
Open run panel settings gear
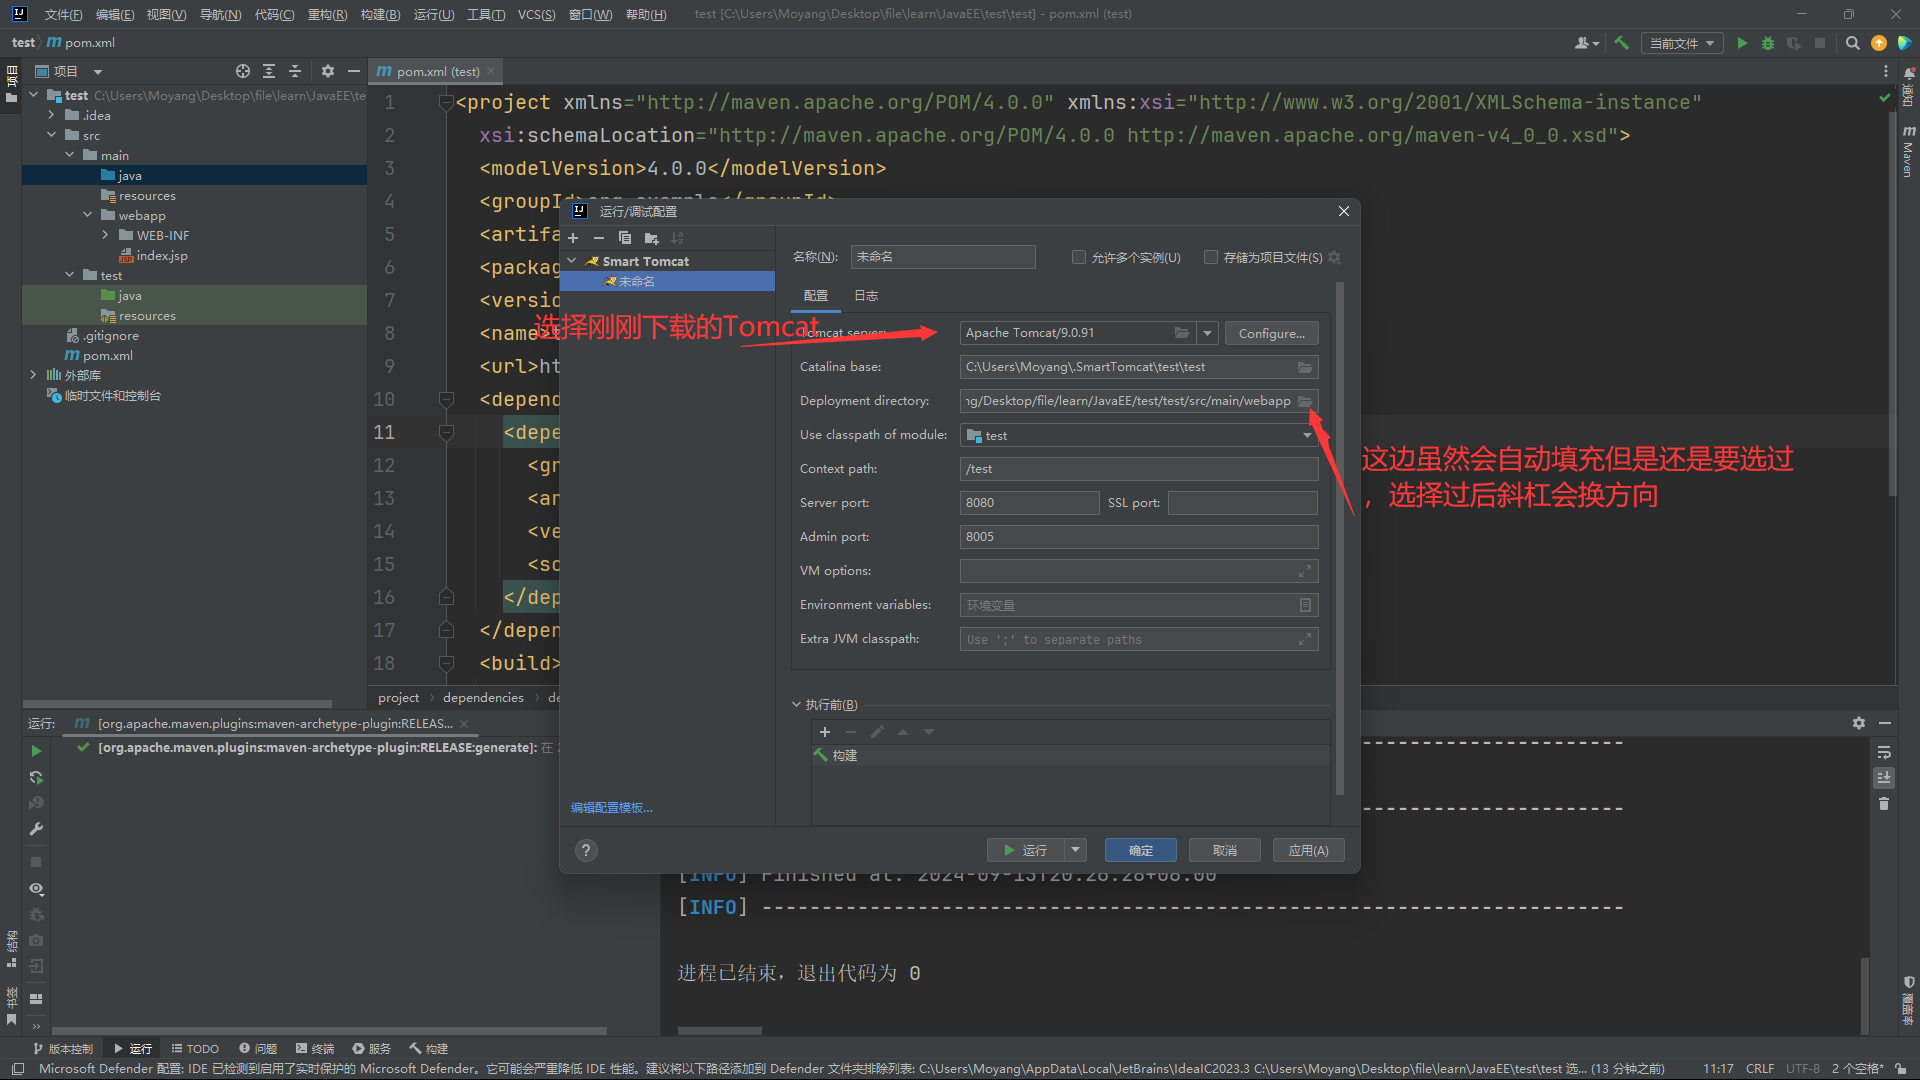pos(1858,723)
